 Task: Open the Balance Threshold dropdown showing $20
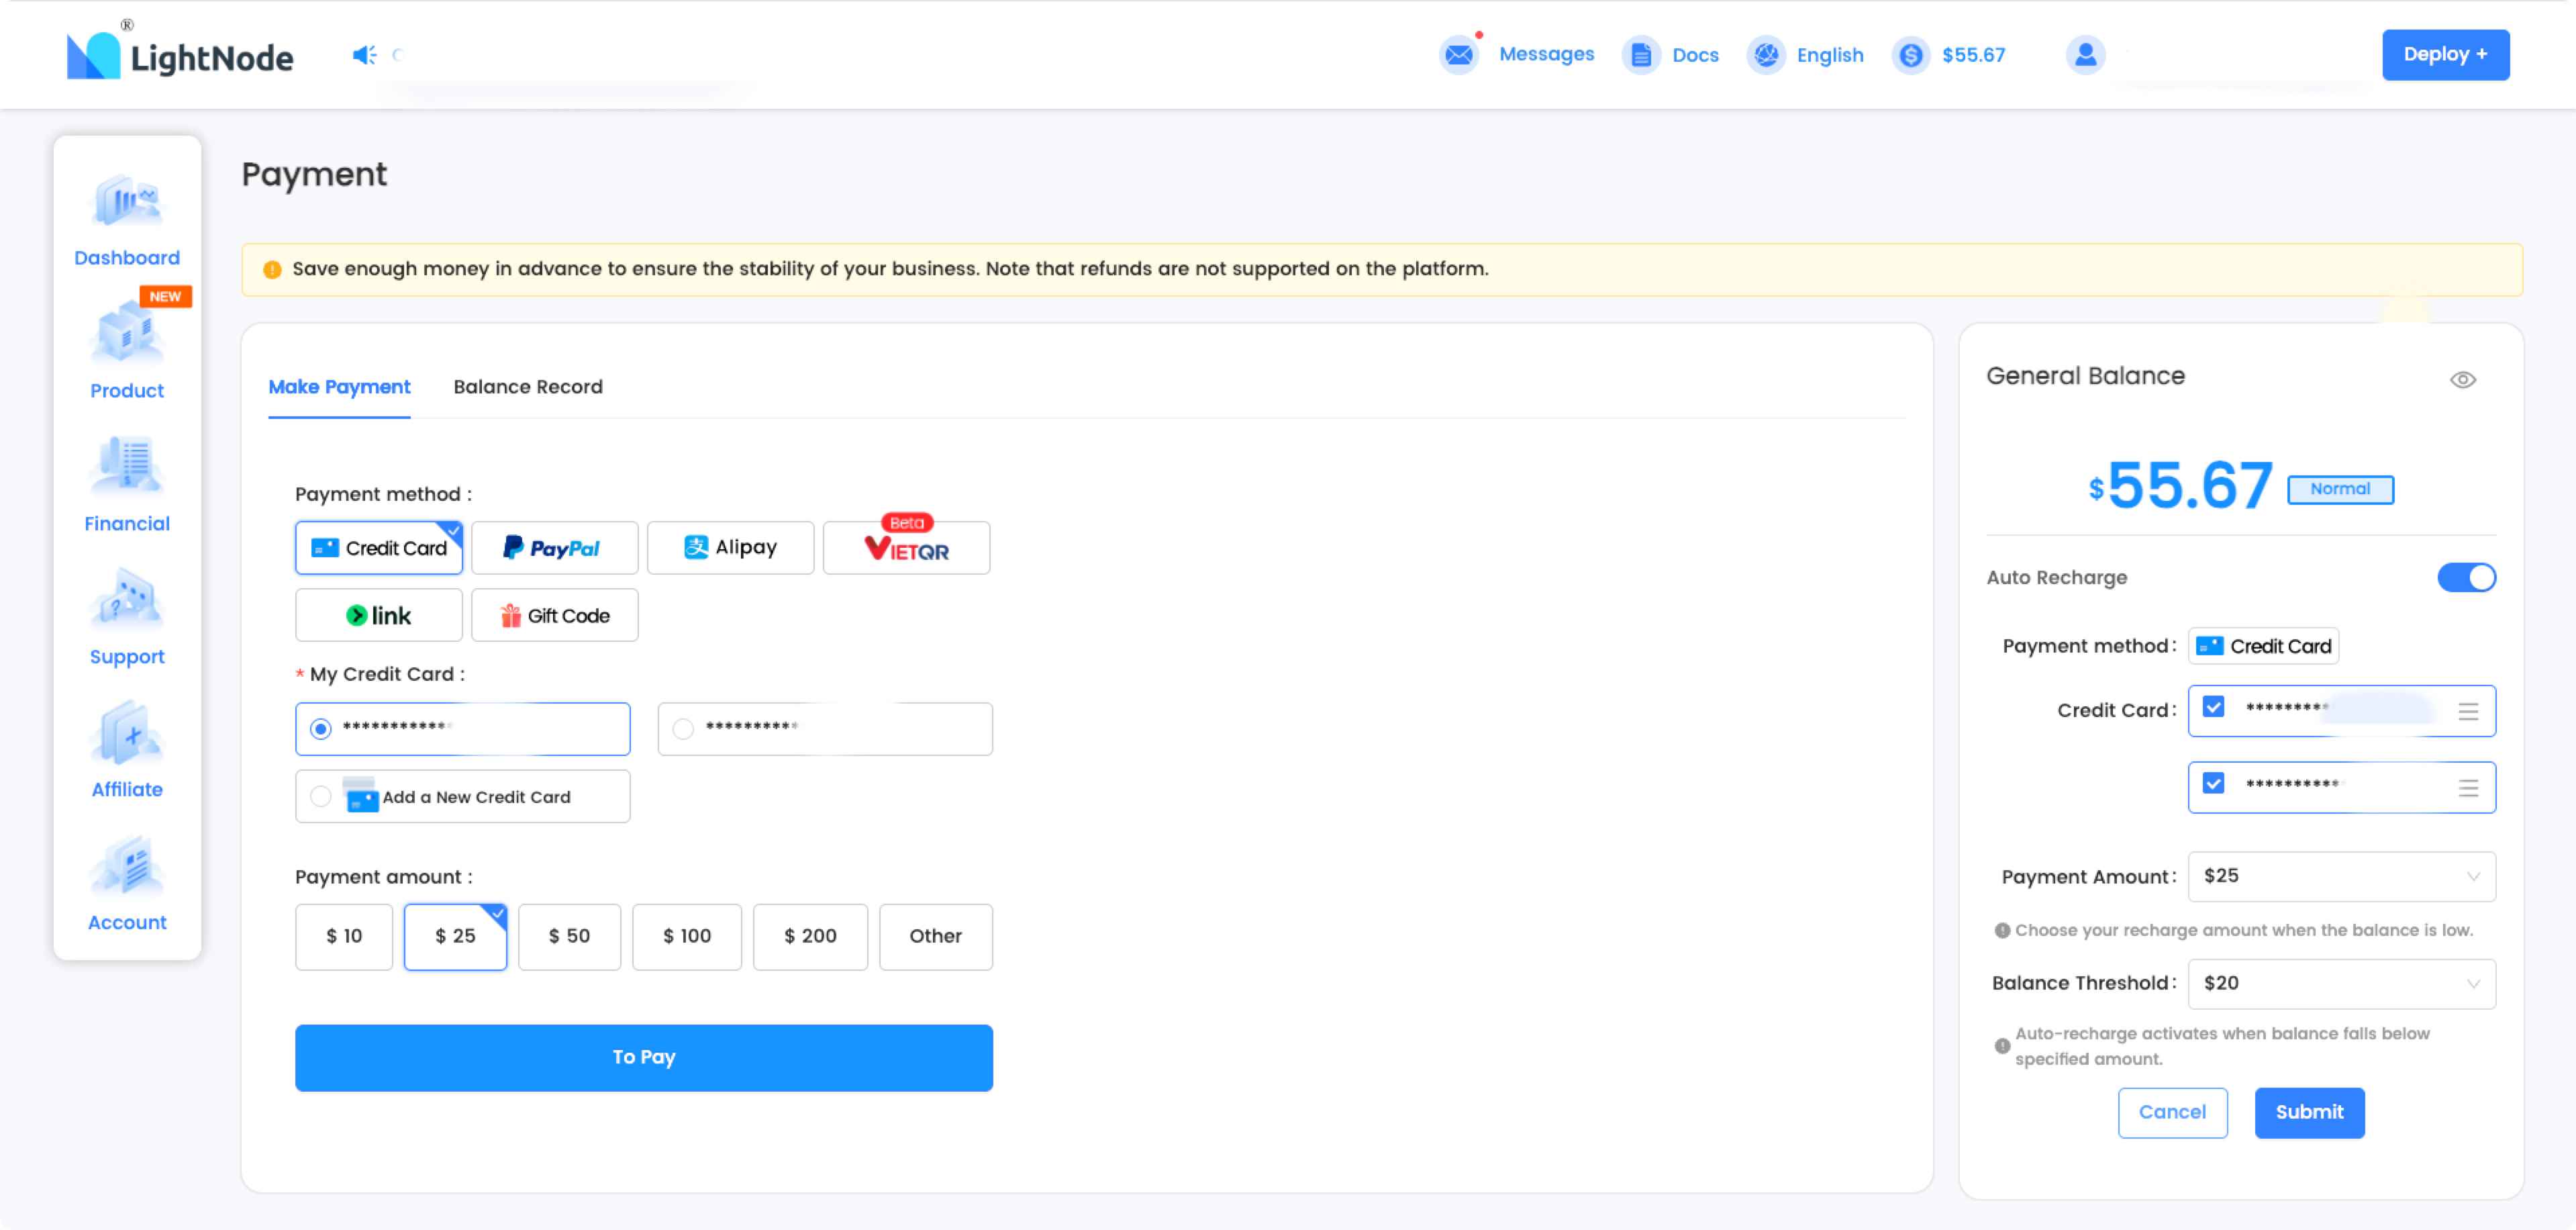click(x=2341, y=983)
